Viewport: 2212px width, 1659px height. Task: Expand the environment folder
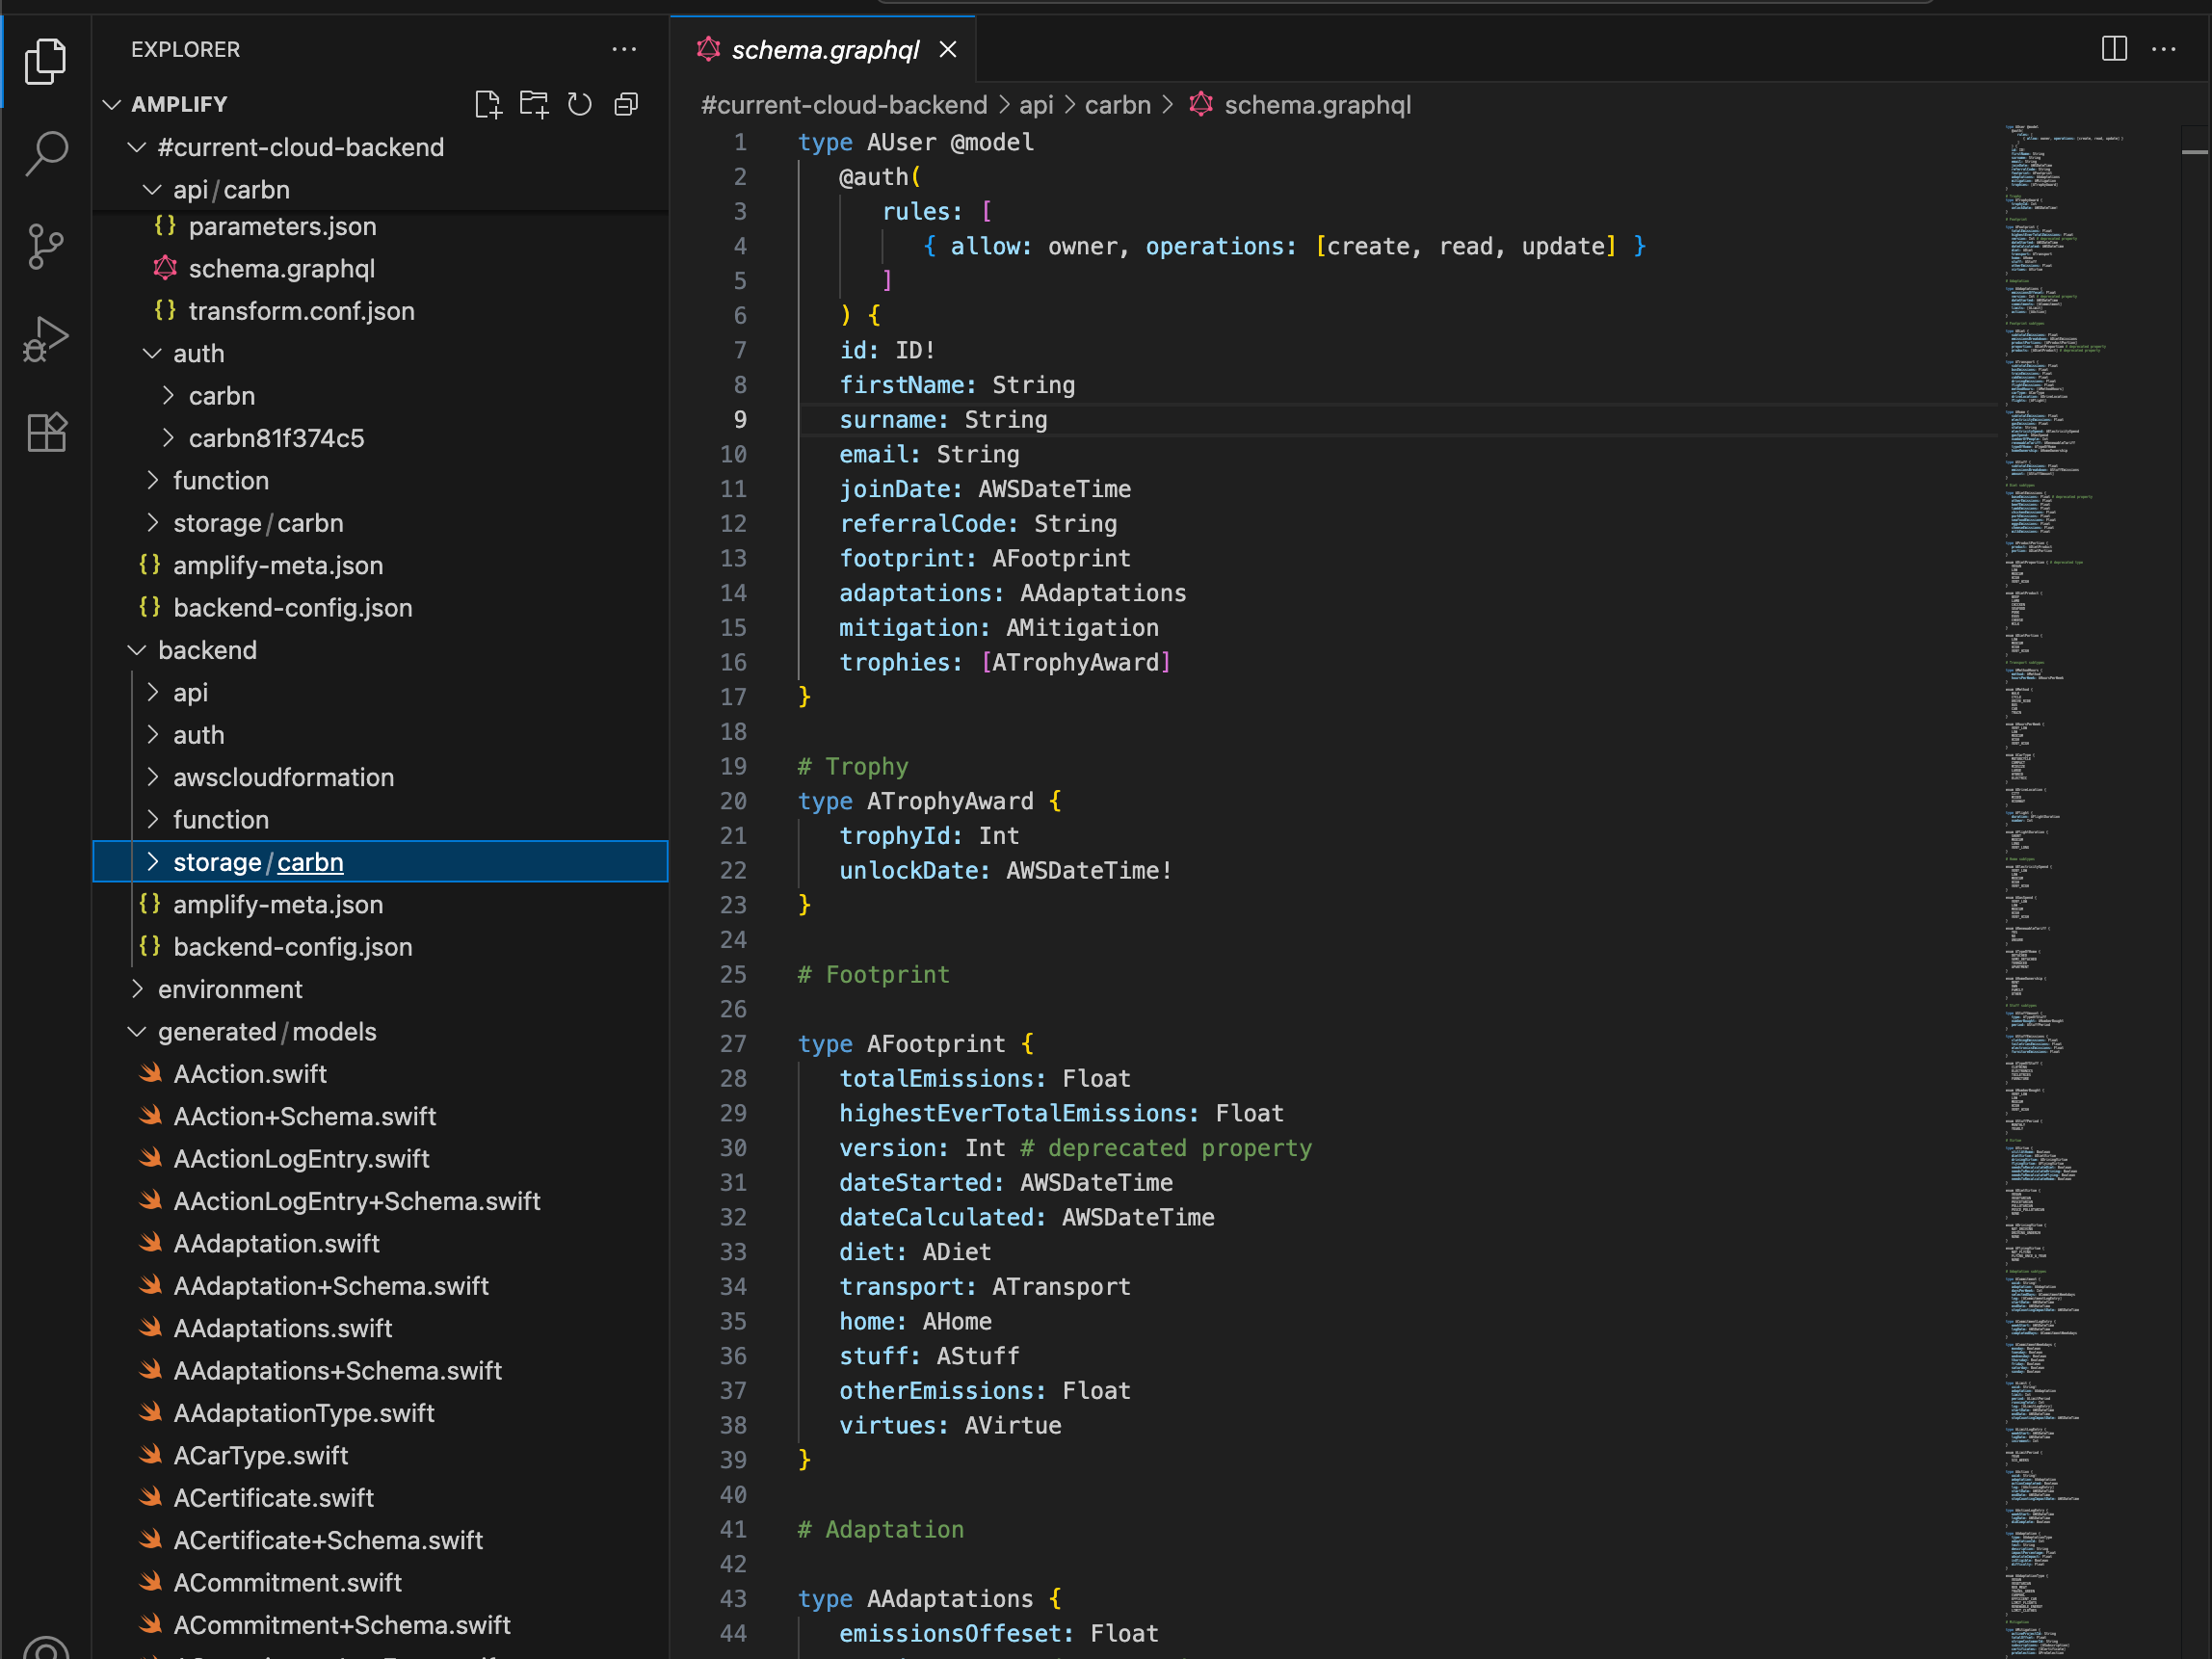coord(230,989)
